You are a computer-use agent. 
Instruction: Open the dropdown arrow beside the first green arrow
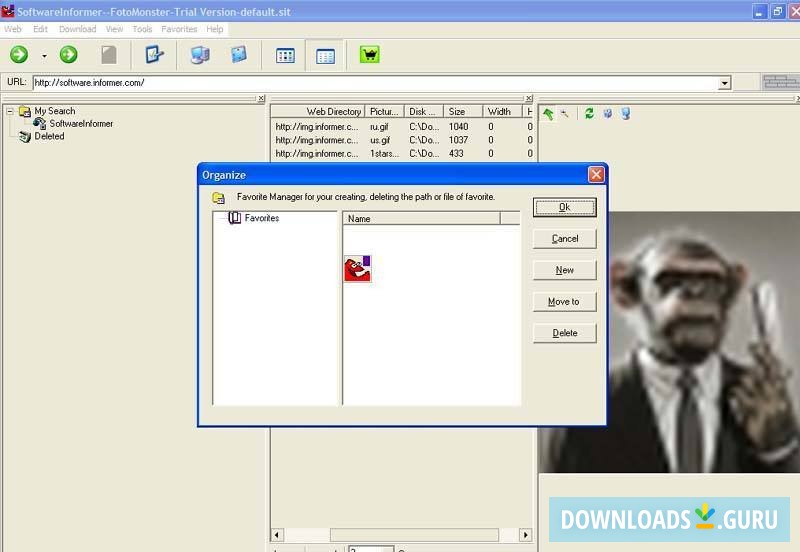pyautogui.click(x=44, y=56)
